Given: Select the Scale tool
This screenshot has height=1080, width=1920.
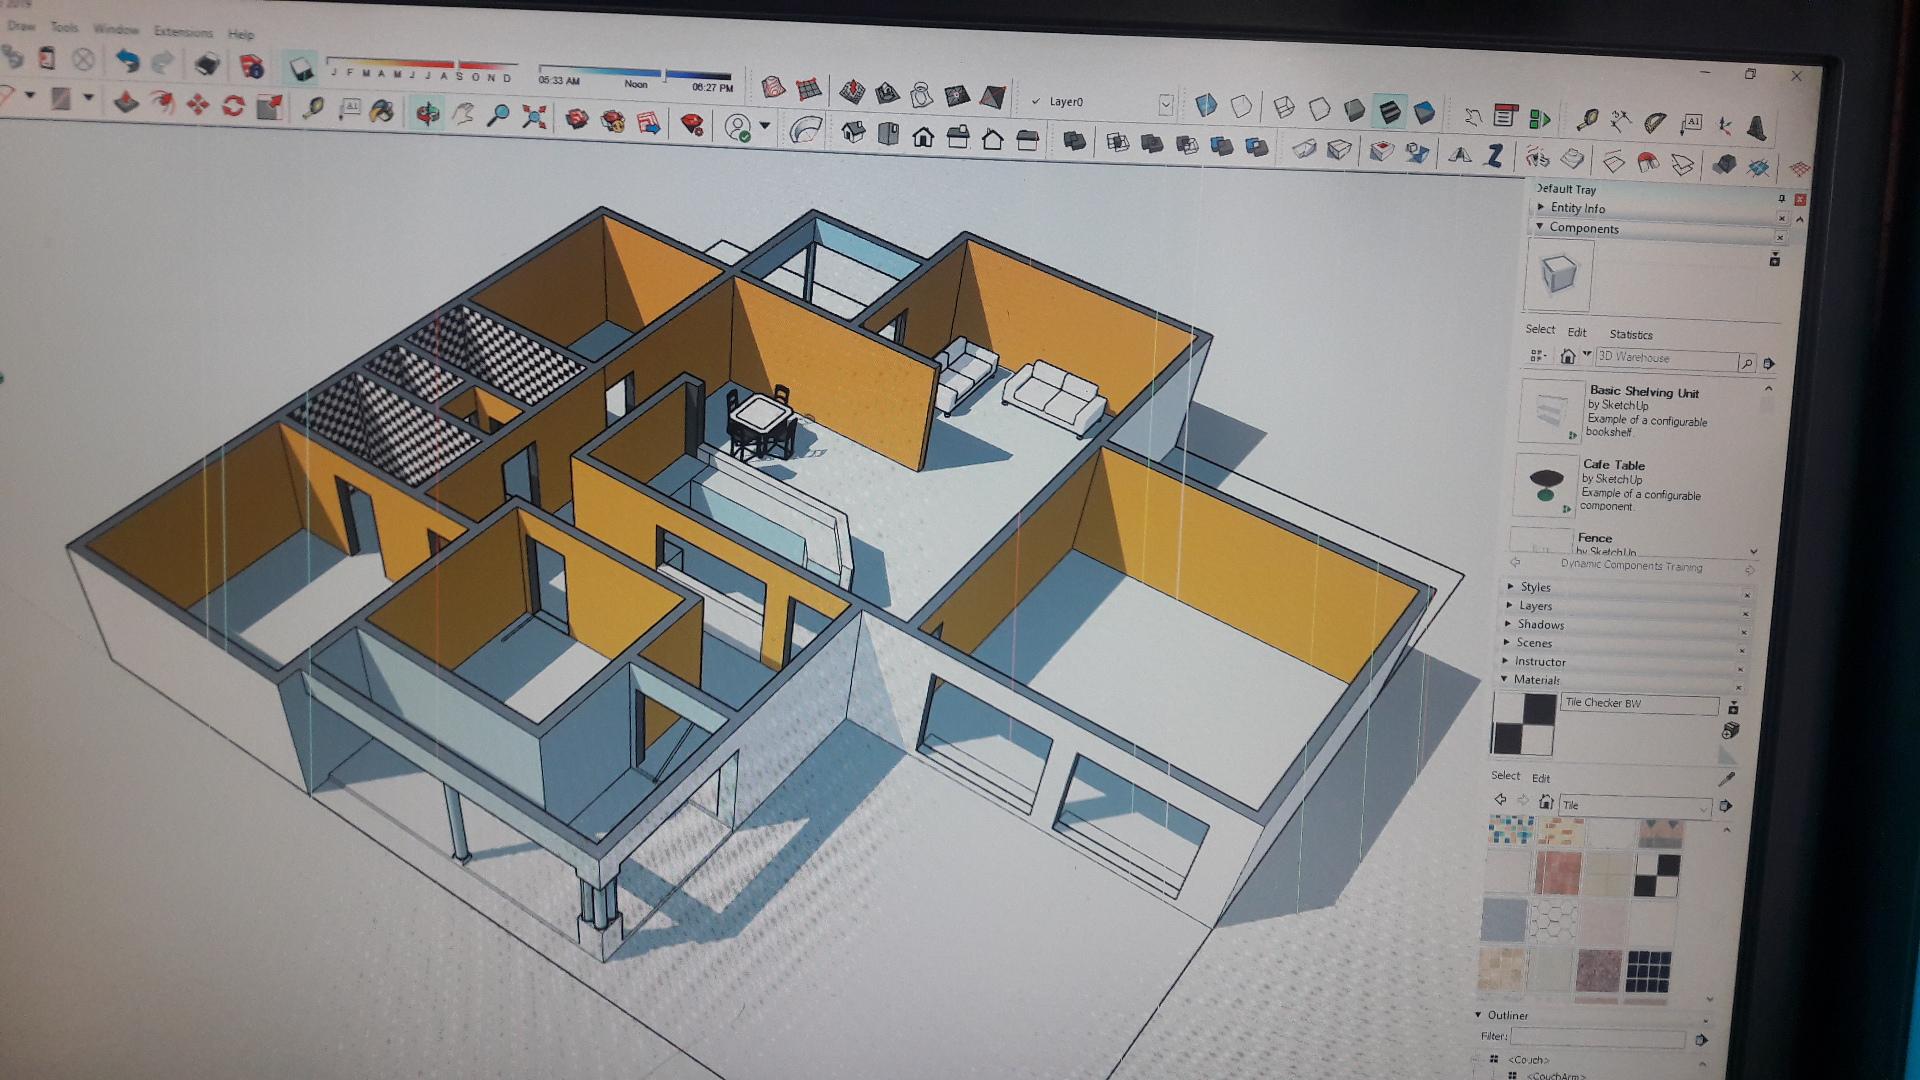Looking at the screenshot, I should 269,106.
